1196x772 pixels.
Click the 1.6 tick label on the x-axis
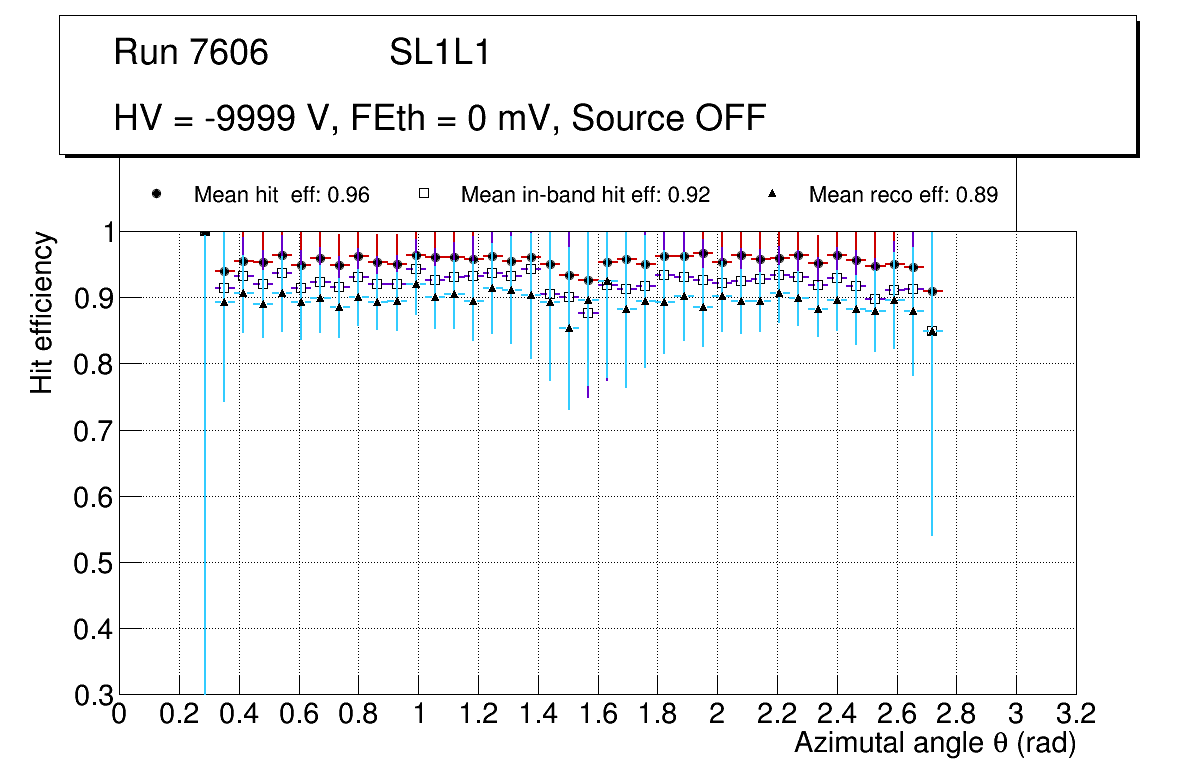click(598, 714)
